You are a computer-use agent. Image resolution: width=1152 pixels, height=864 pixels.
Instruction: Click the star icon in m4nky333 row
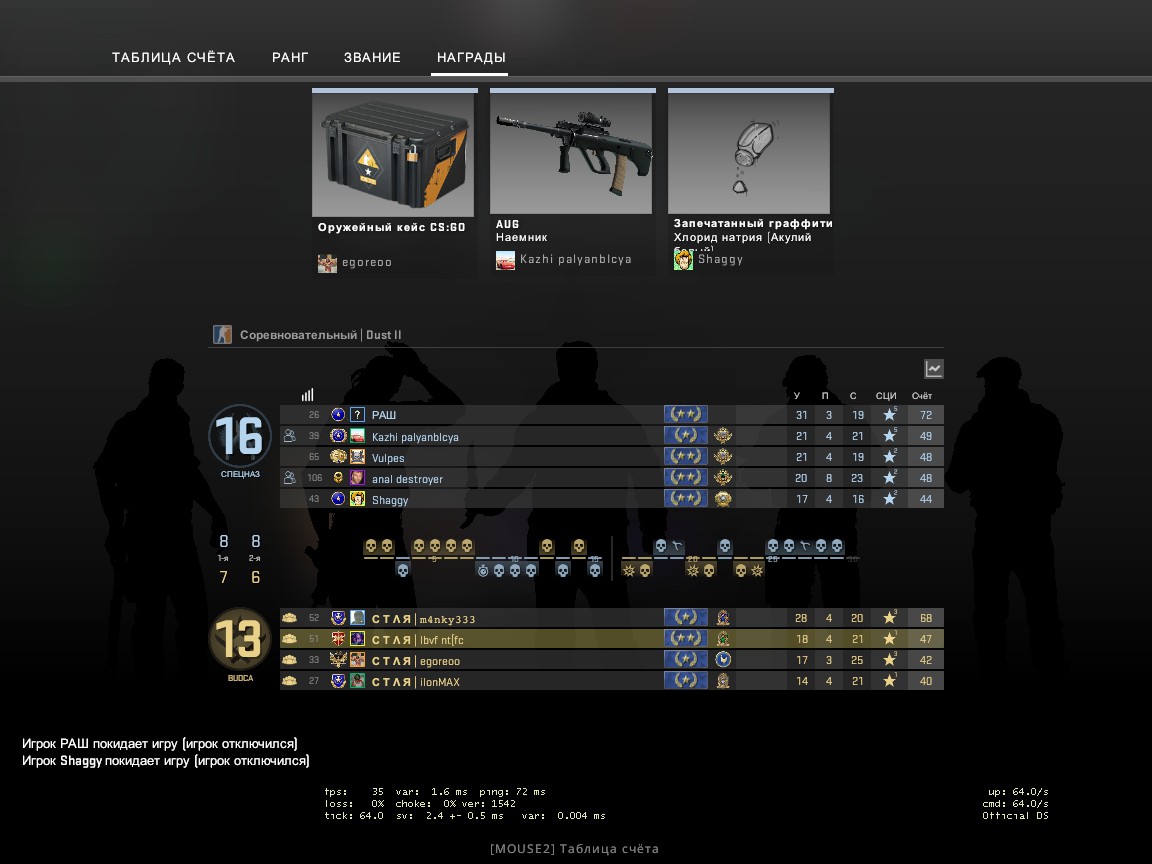click(890, 618)
